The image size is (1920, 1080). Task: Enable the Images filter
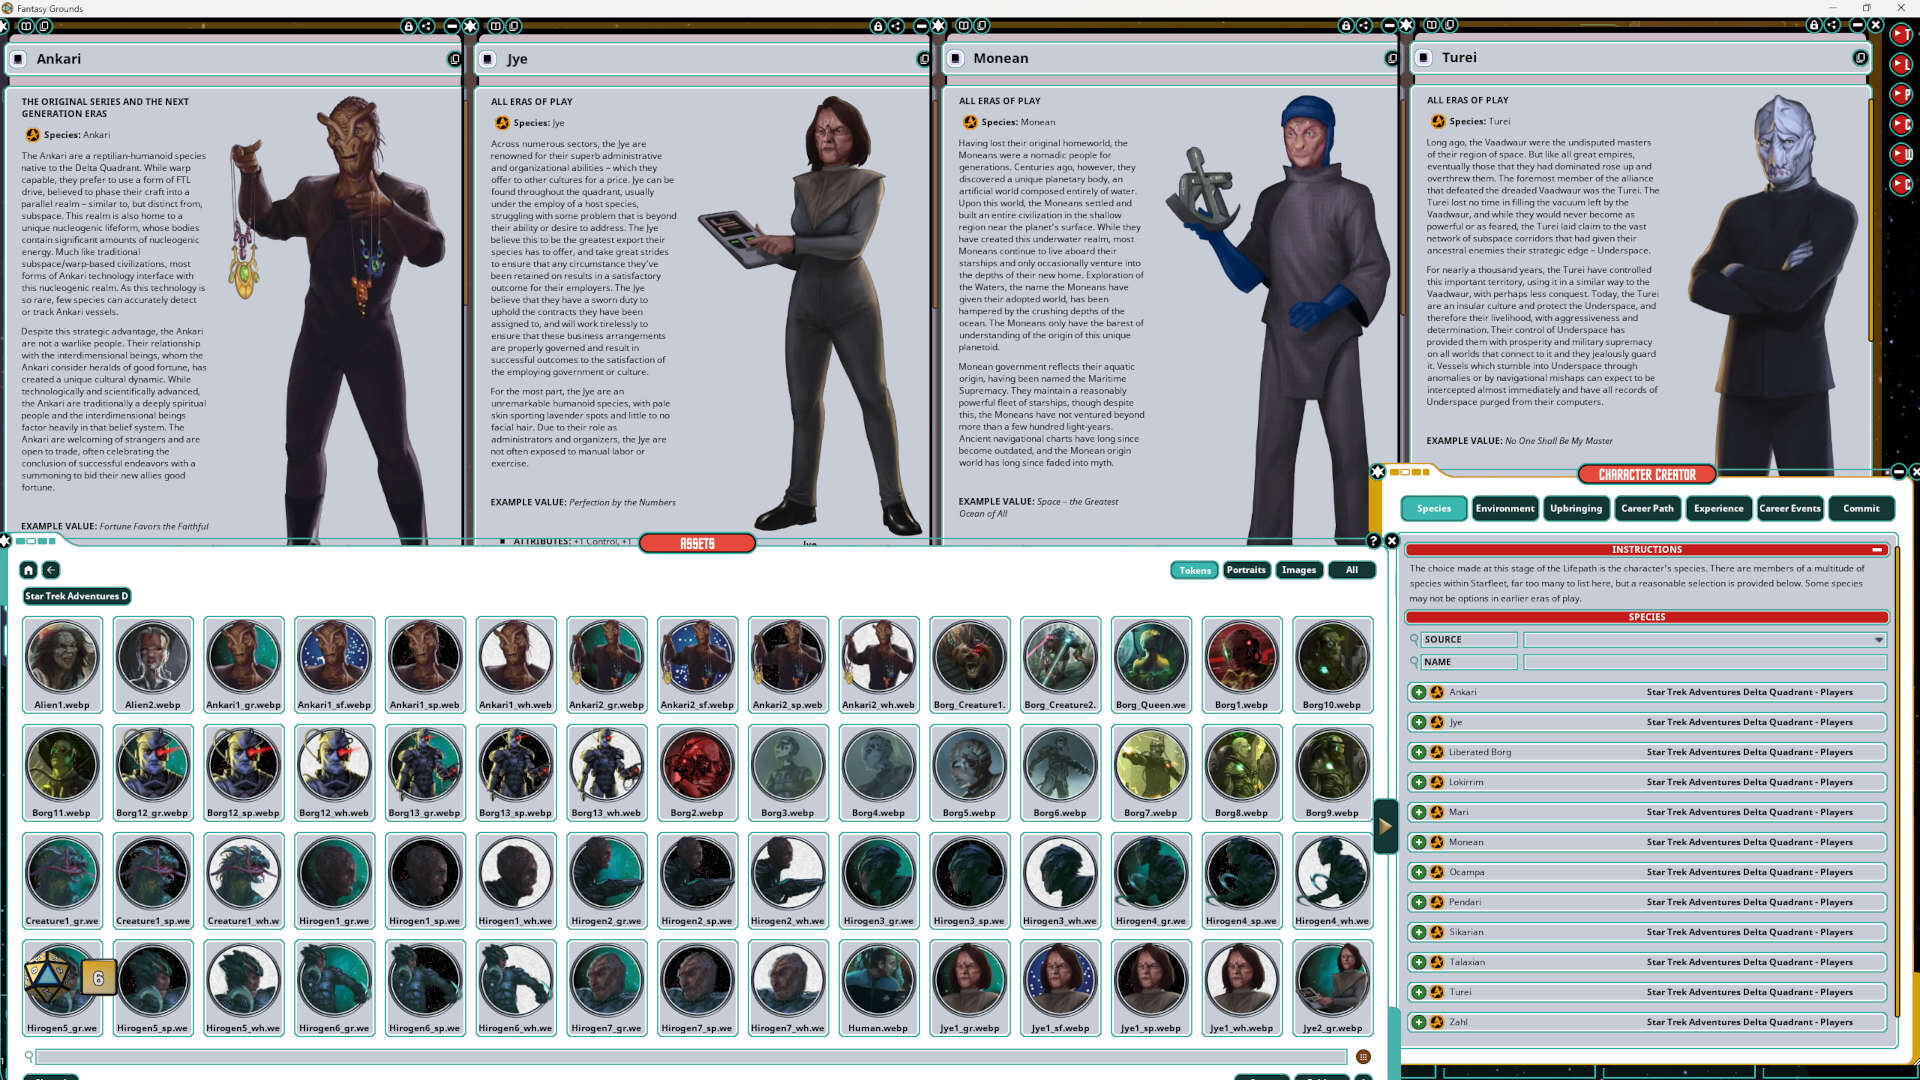1299,570
